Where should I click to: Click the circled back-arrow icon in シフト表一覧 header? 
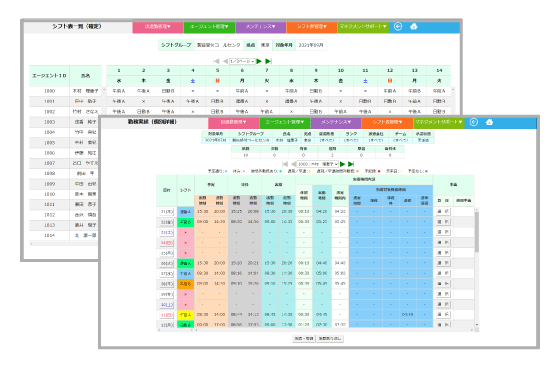[x=398, y=26]
